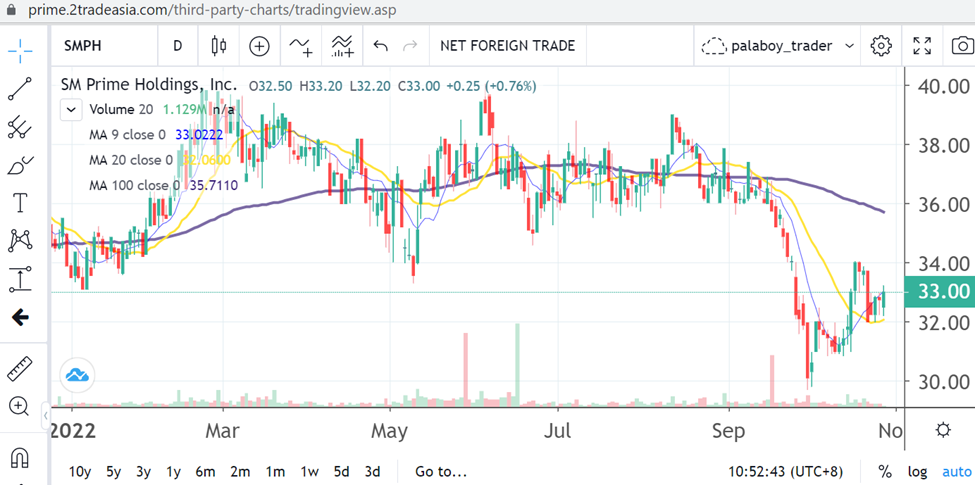Set the range to 10y
Image resolution: width=975 pixels, height=485 pixels.
[x=80, y=471]
